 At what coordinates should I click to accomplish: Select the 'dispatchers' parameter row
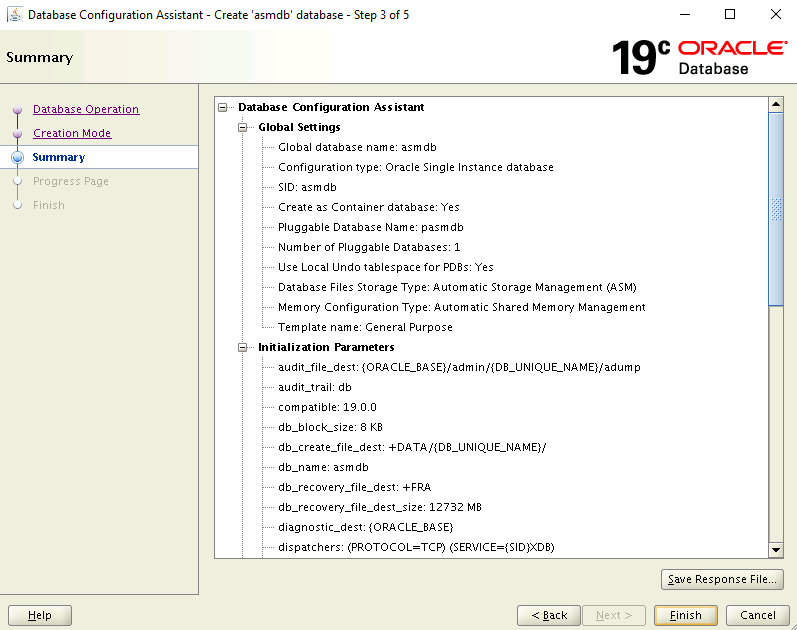(x=416, y=547)
